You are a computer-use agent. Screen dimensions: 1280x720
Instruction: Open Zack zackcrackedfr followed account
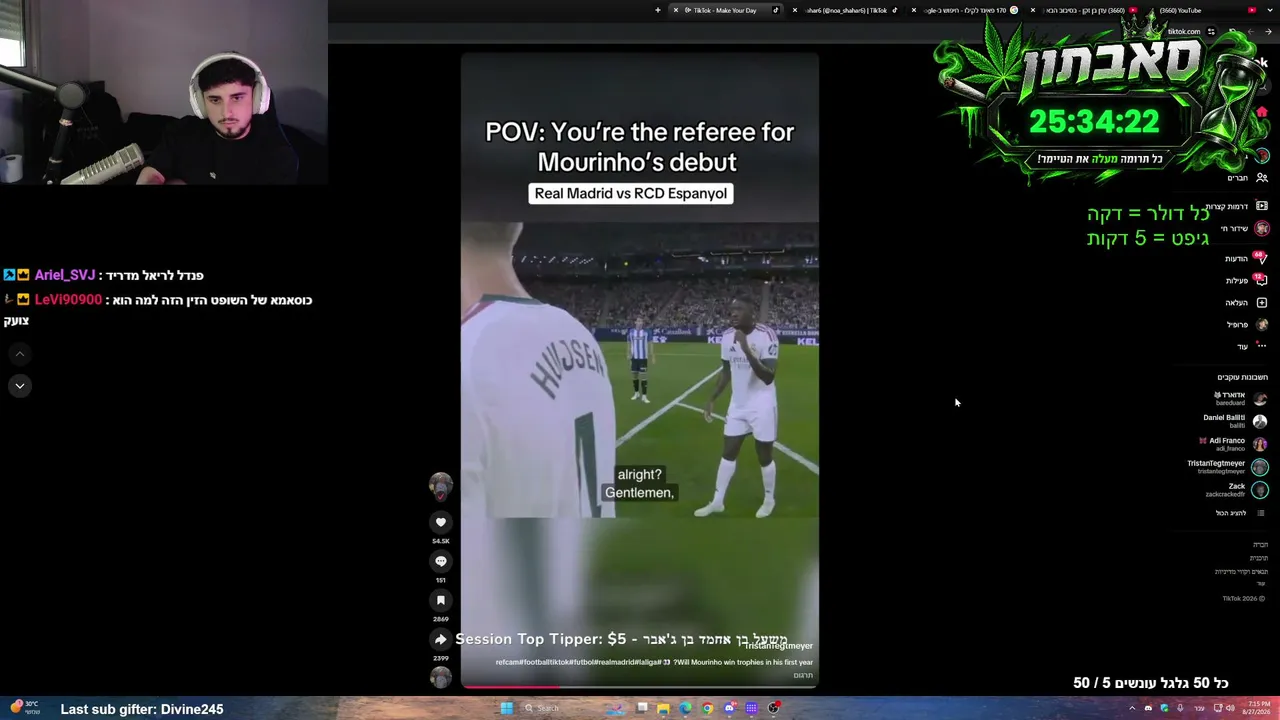[1237, 490]
